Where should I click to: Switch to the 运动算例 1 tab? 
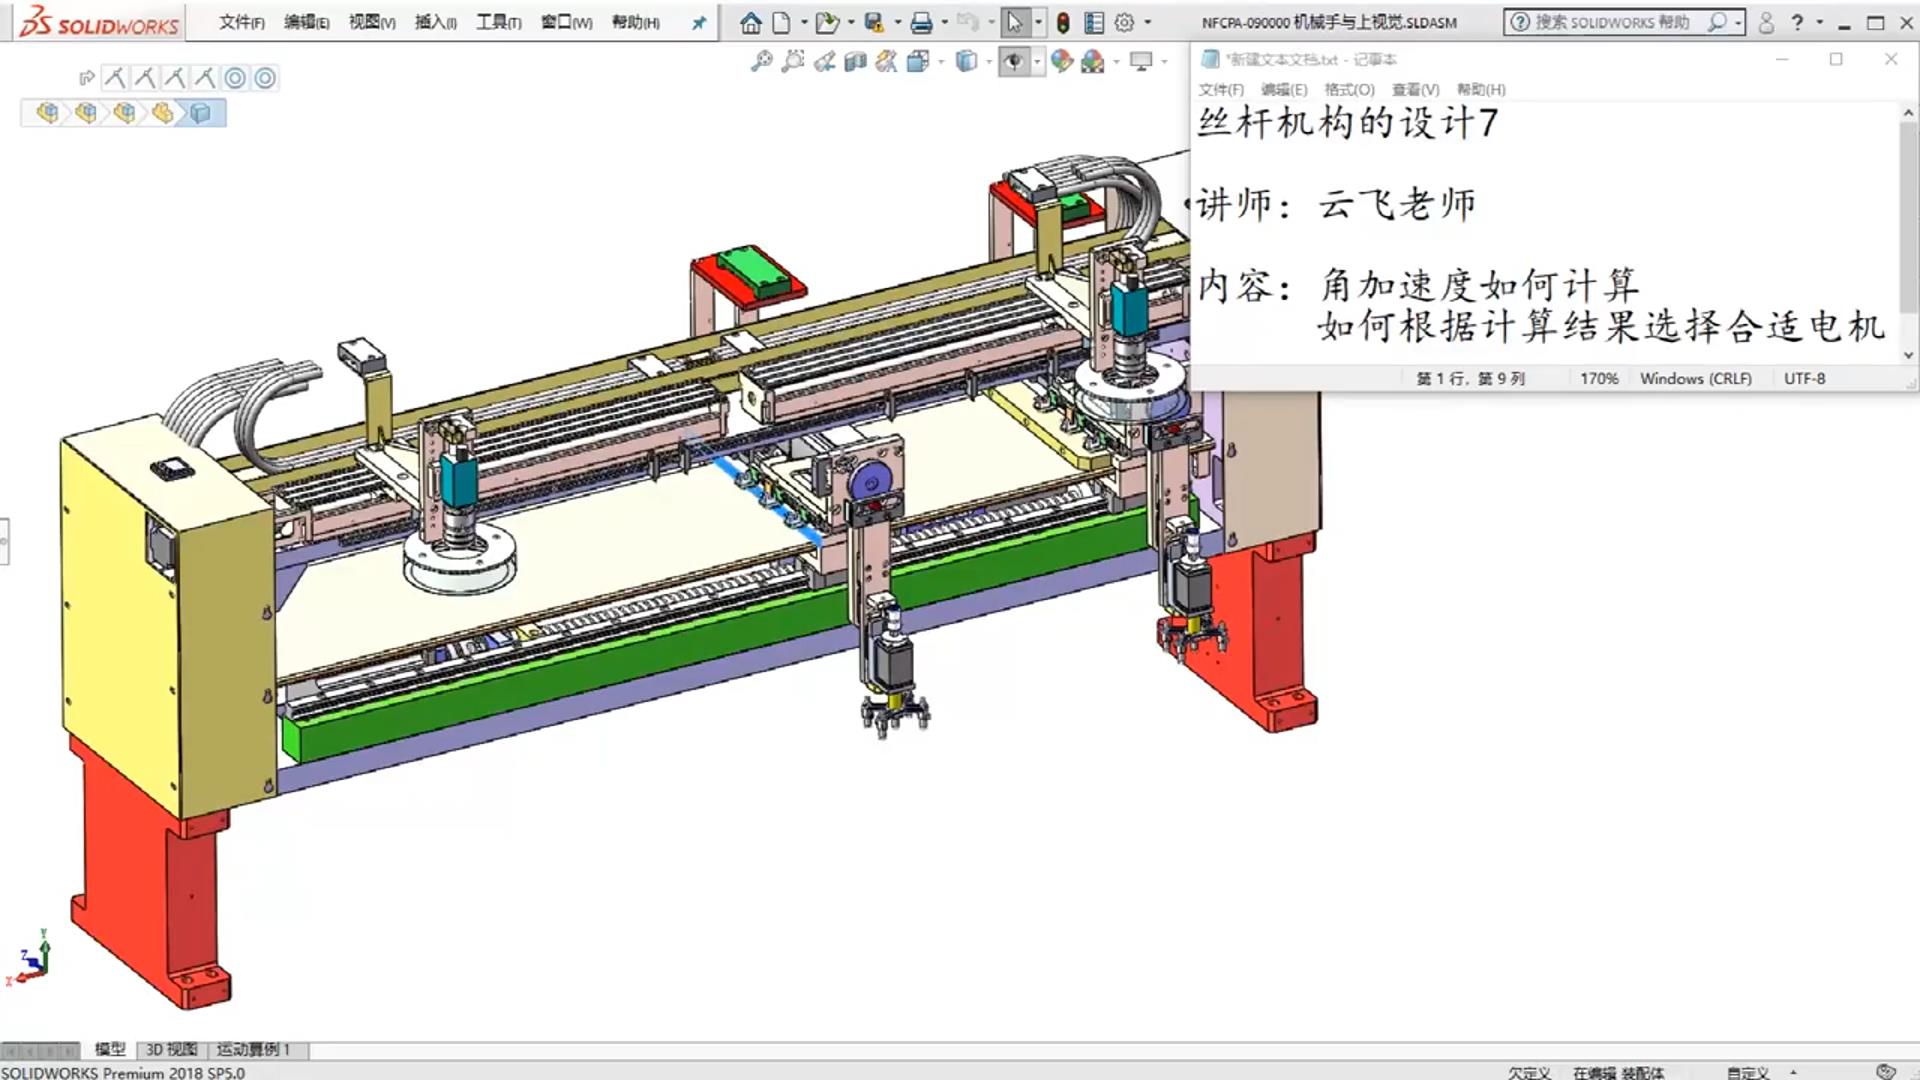coord(254,1049)
